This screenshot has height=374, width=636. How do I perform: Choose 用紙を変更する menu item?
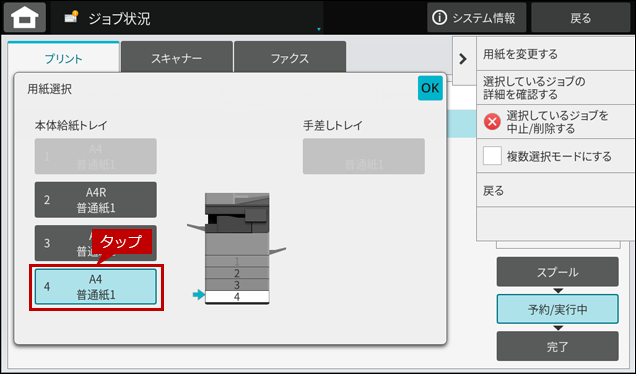coord(555,54)
